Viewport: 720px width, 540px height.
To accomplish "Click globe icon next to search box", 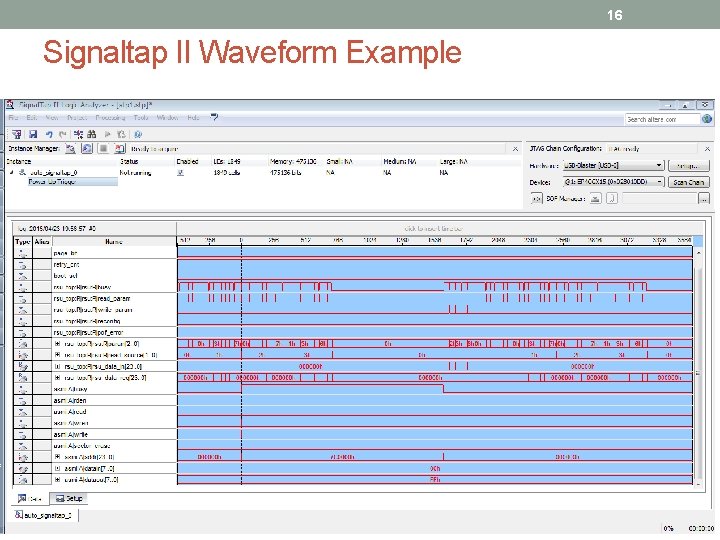I will click(707, 119).
